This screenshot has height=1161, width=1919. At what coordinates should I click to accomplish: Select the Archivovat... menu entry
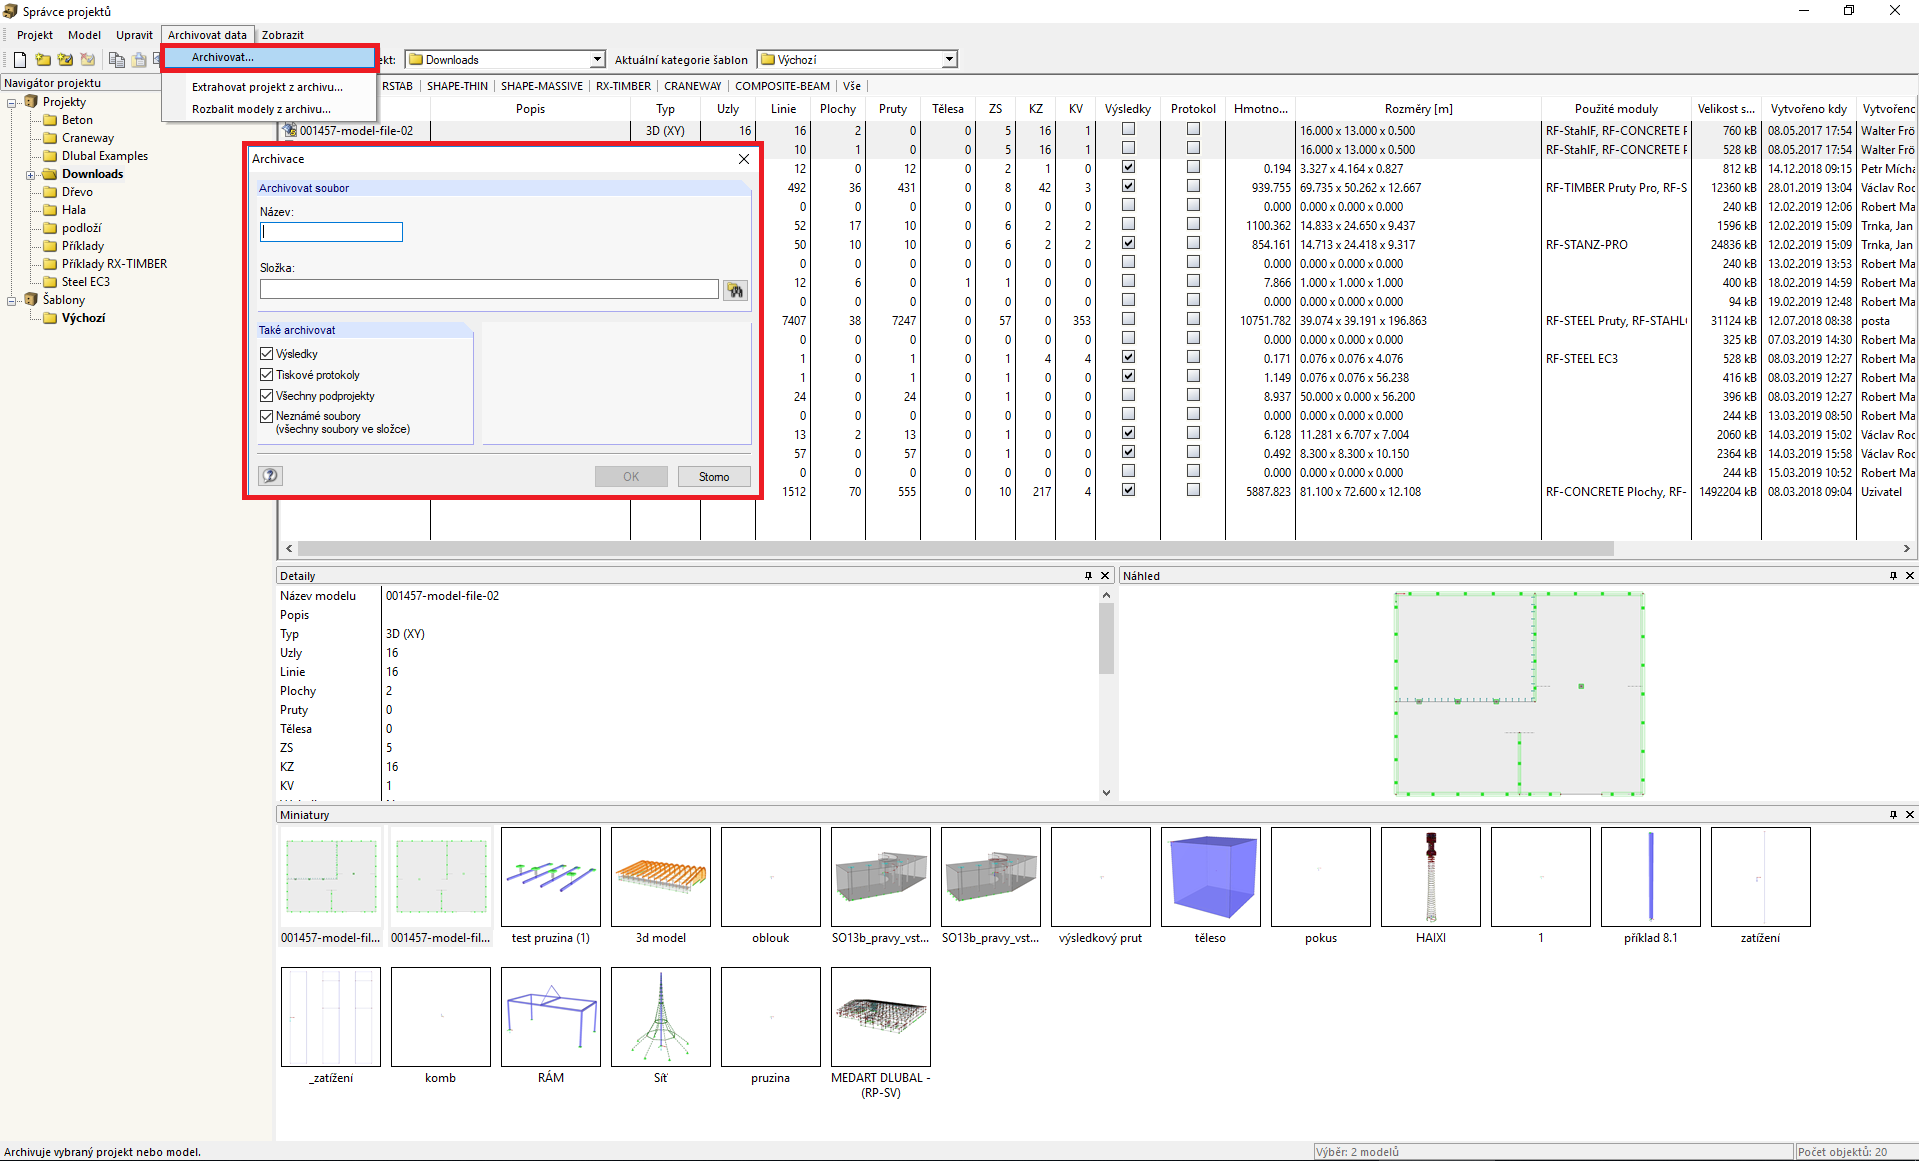[x=221, y=57]
